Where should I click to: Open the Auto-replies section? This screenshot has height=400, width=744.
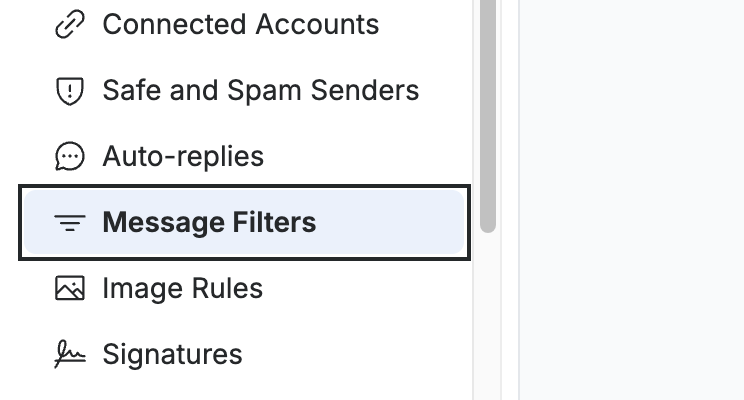point(183,156)
